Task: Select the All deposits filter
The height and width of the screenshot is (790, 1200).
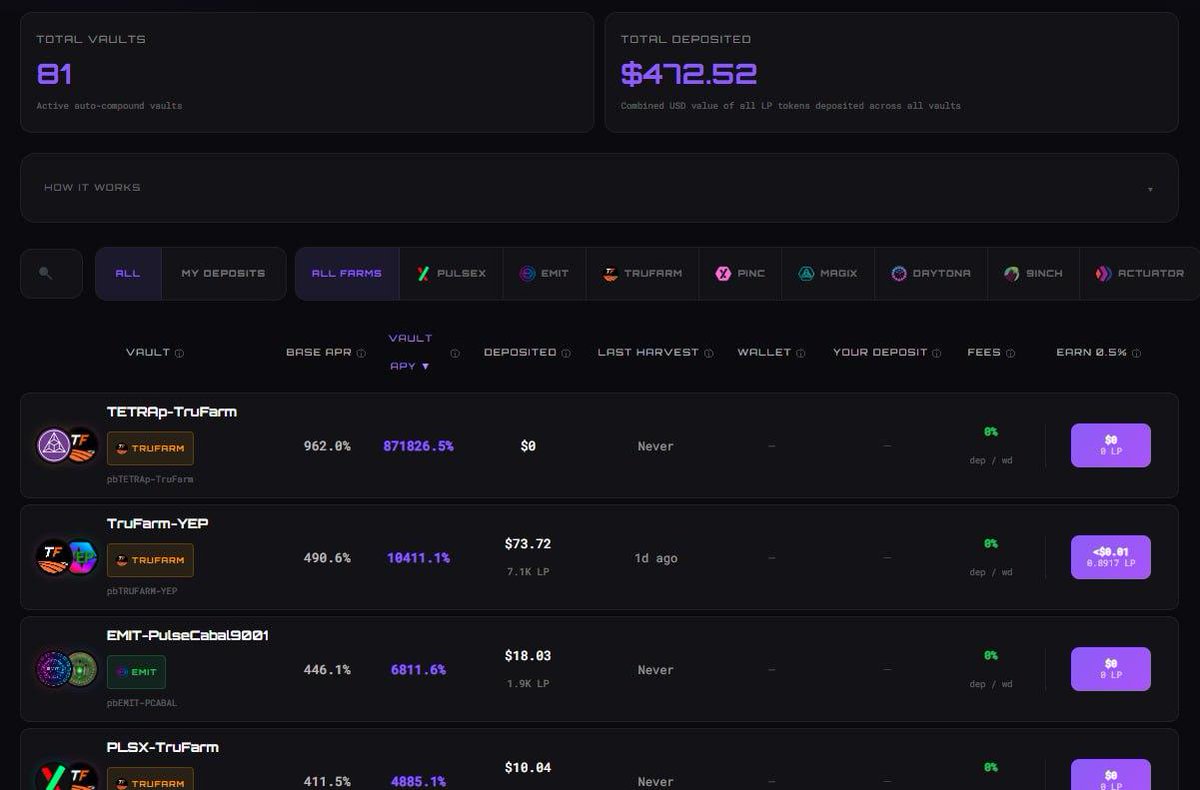Action: (x=128, y=273)
